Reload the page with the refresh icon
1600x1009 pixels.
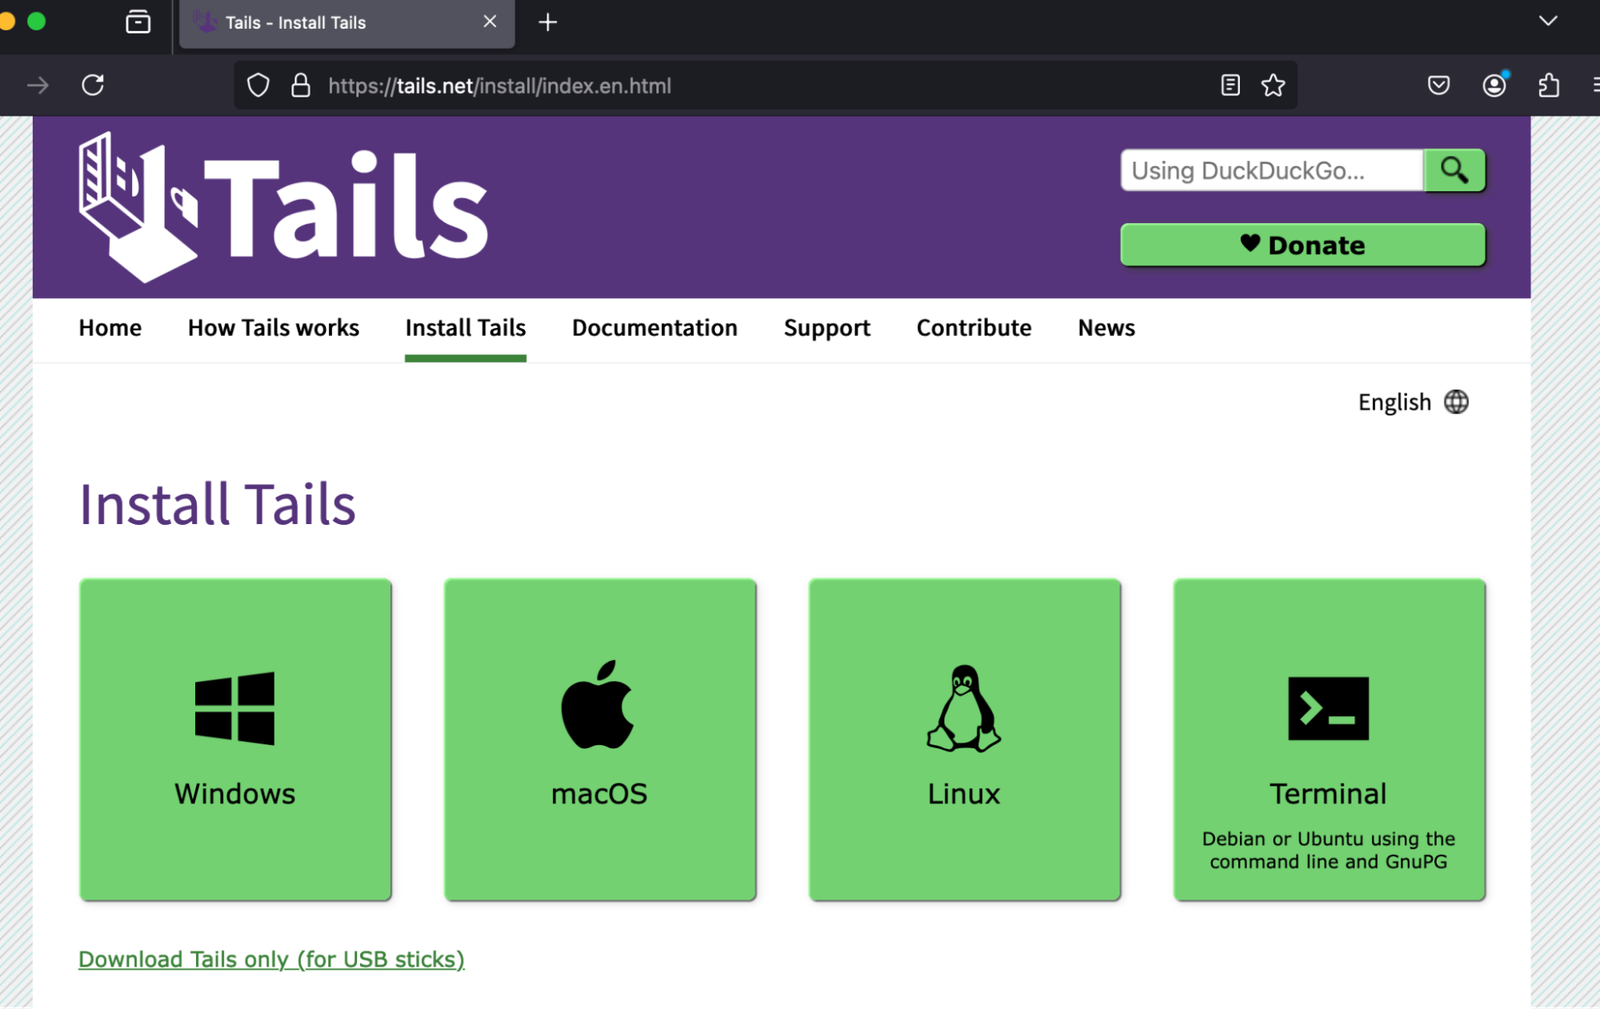tap(92, 85)
